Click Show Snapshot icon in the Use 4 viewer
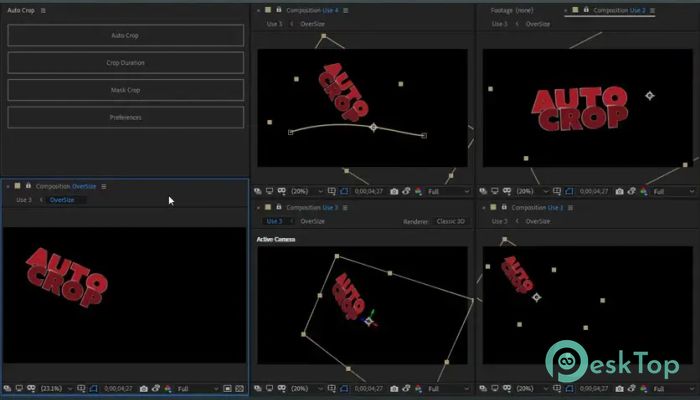The image size is (700, 400). [406, 191]
